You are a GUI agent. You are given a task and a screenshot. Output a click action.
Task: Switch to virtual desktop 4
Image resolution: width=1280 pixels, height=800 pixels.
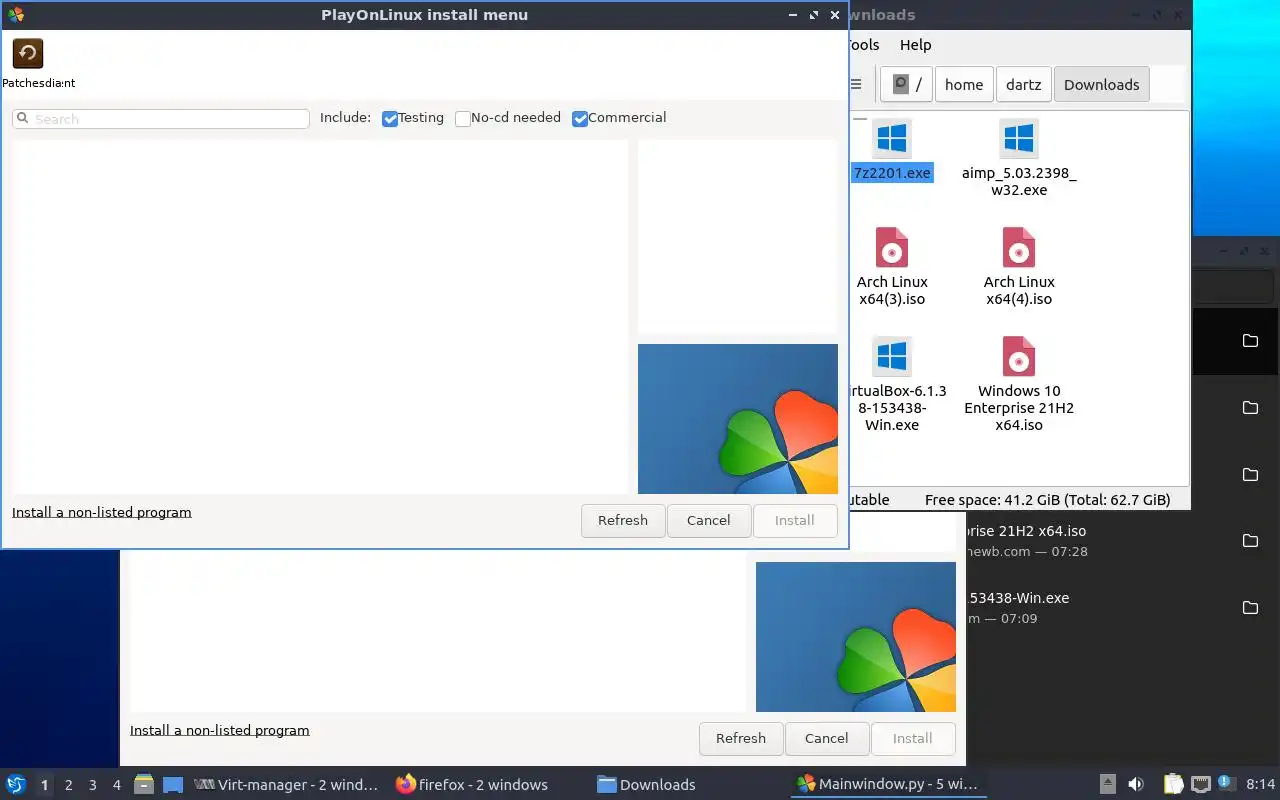[x=117, y=785]
